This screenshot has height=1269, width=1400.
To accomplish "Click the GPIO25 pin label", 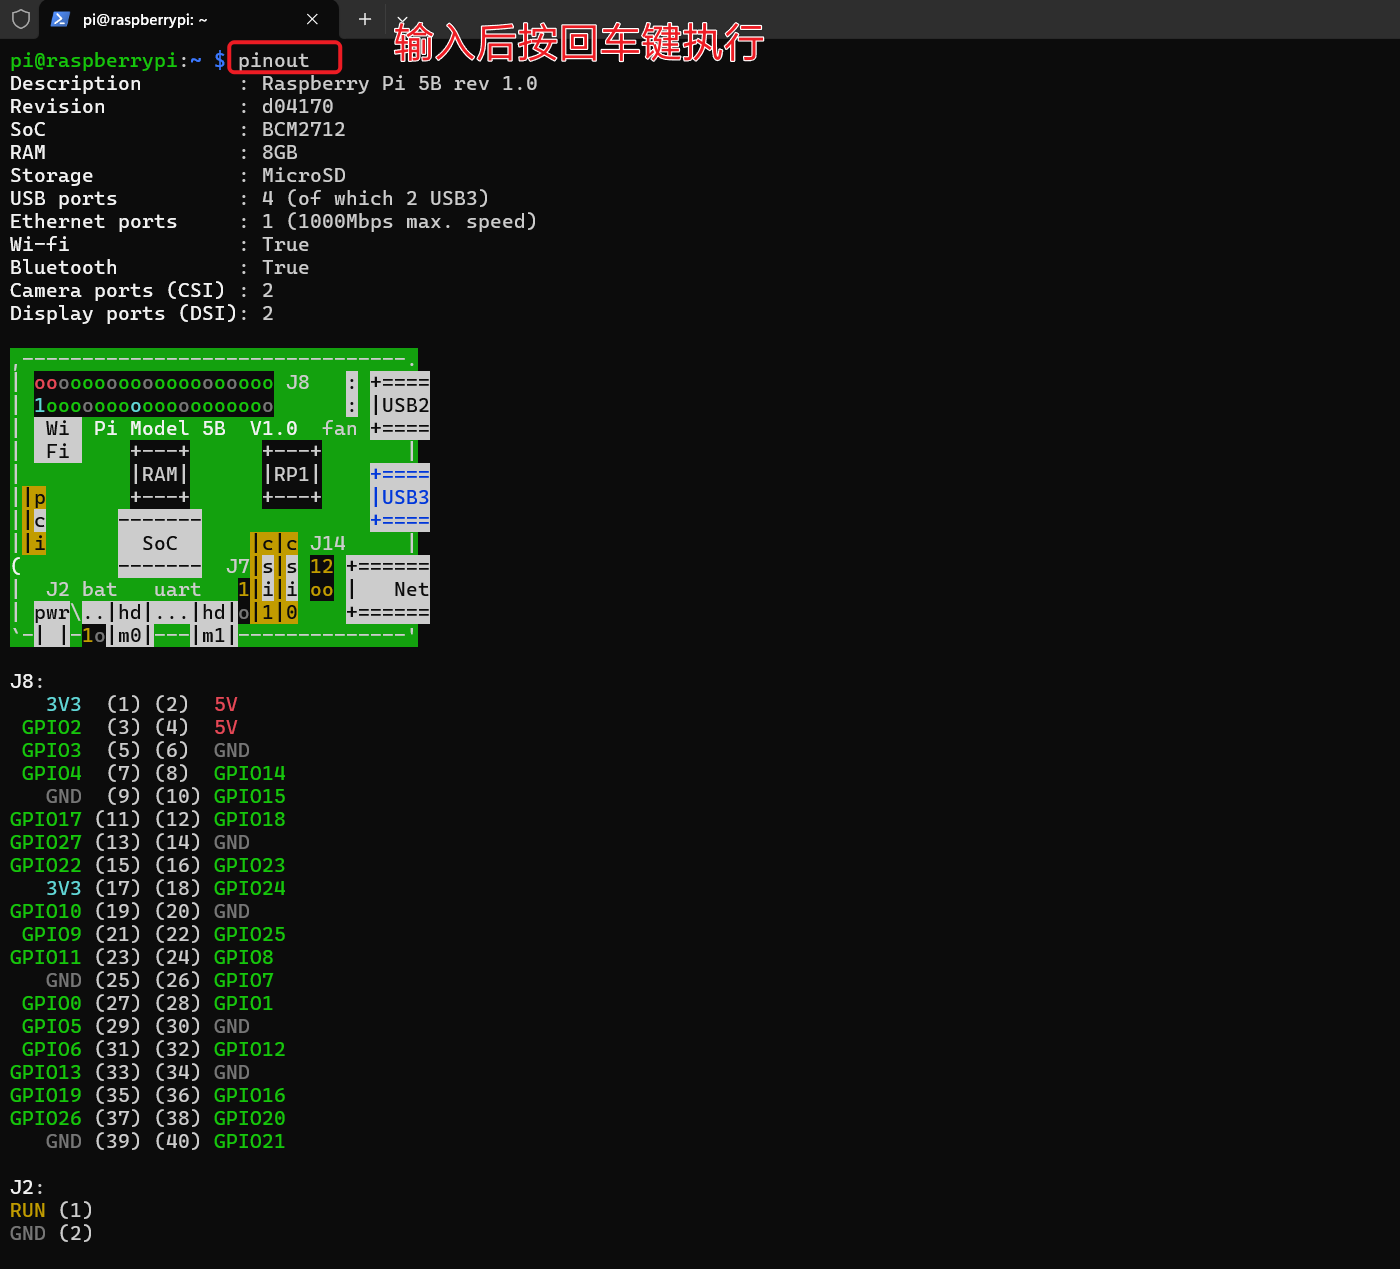I will tap(250, 934).
